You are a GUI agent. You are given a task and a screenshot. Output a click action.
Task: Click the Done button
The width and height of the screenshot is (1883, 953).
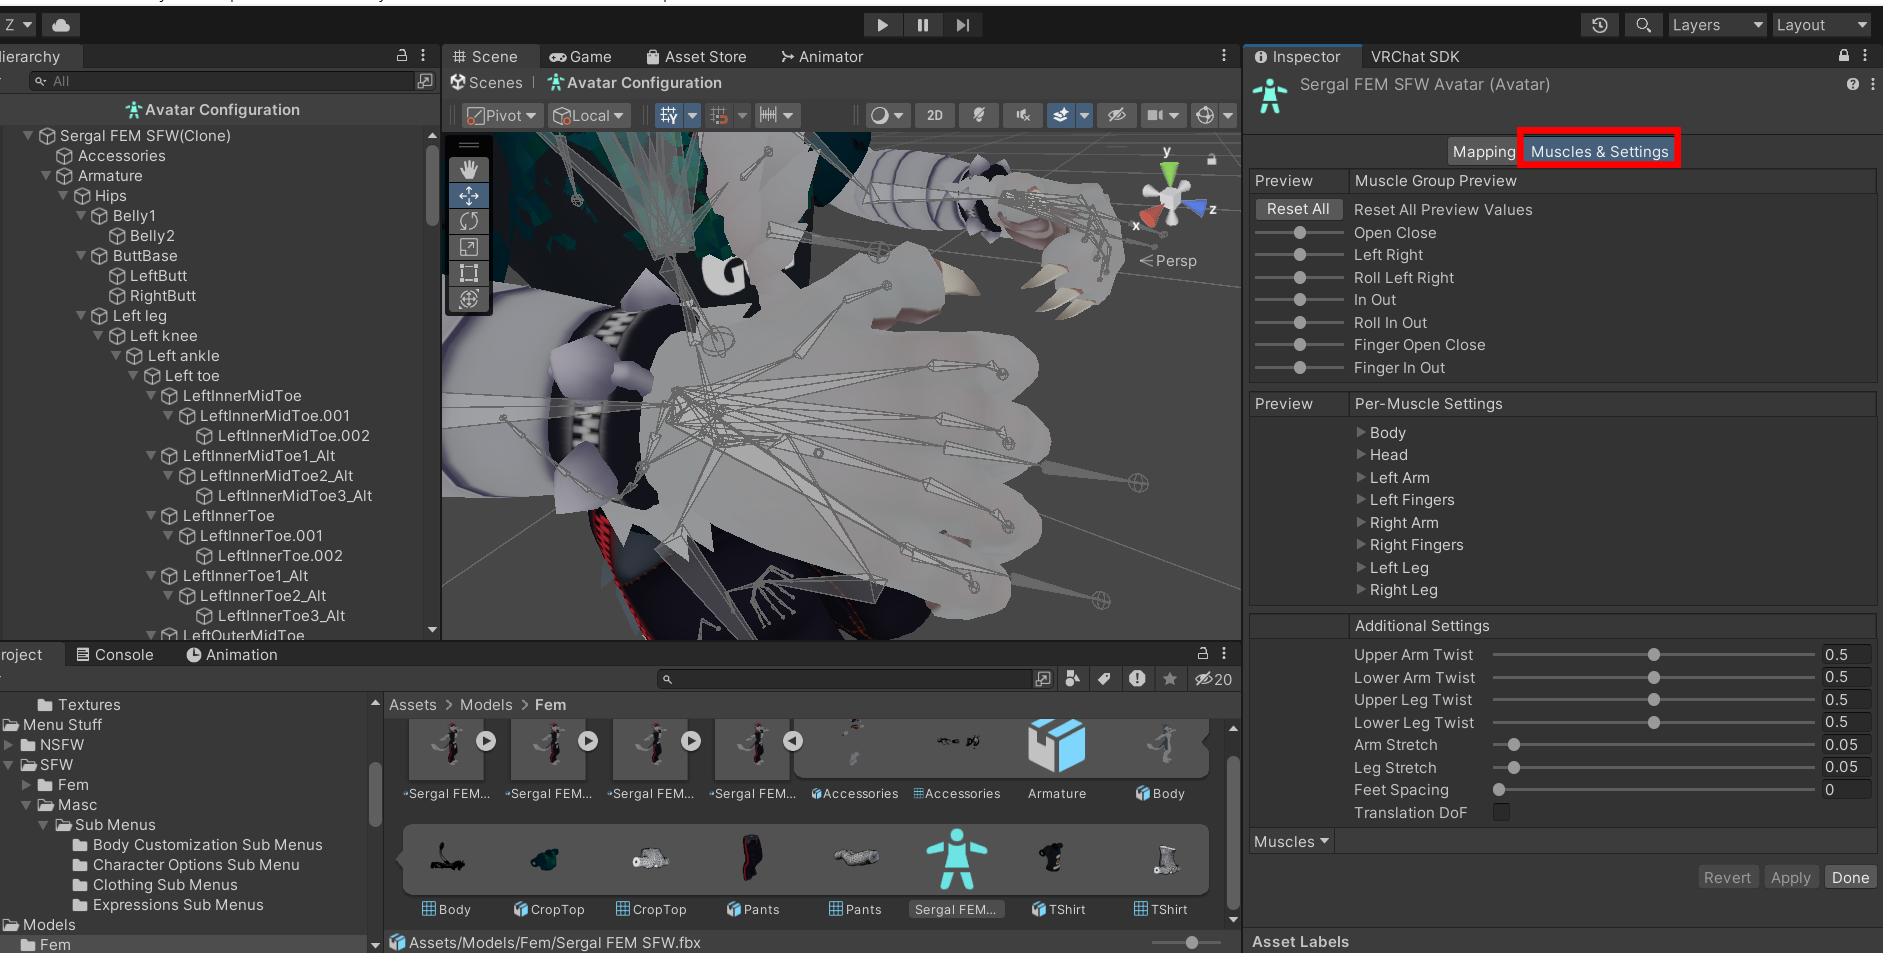[x=1849, y=878]
